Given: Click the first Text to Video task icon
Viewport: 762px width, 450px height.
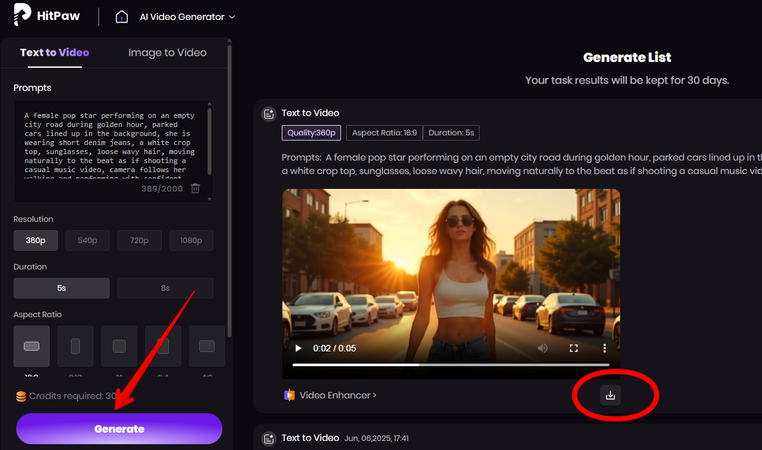Looking at the screenshot, I should [269, 114].
